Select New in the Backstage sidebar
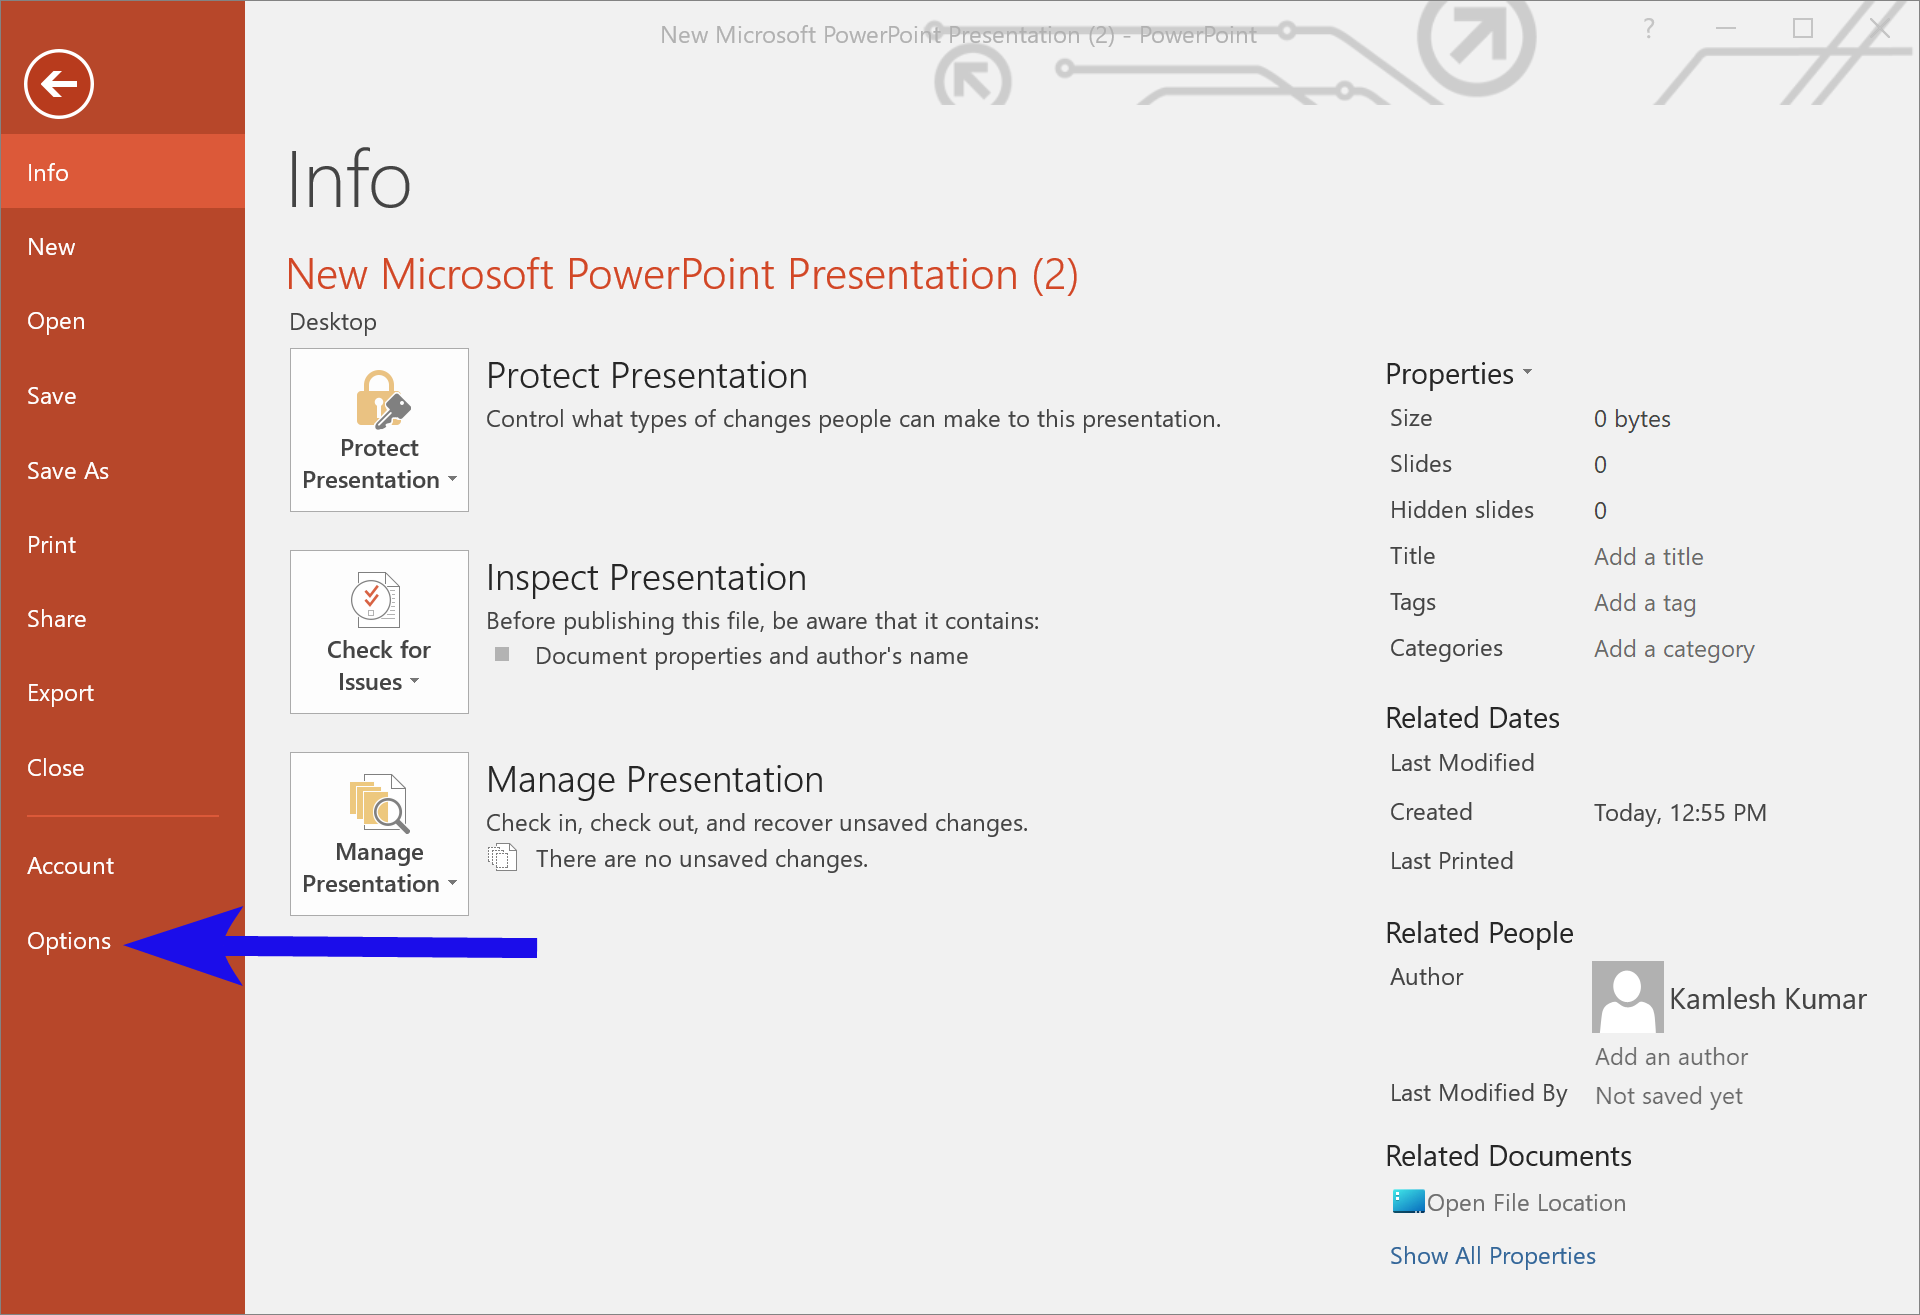Image resolution: width=1920 pixels, height=1315 pixels. click(122, 247)
